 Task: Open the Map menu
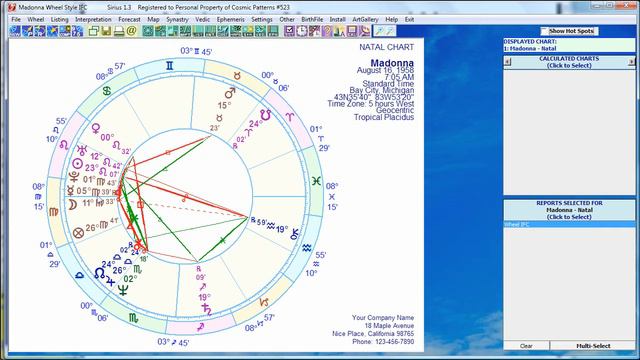[153, 19]
